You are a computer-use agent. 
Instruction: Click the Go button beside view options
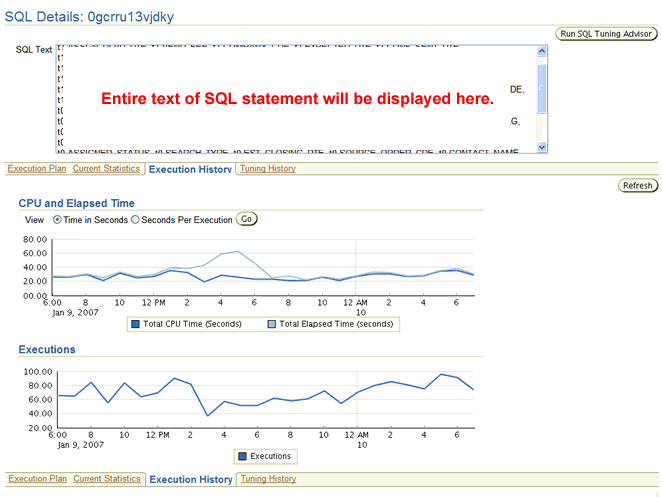[x=246, y=219]
